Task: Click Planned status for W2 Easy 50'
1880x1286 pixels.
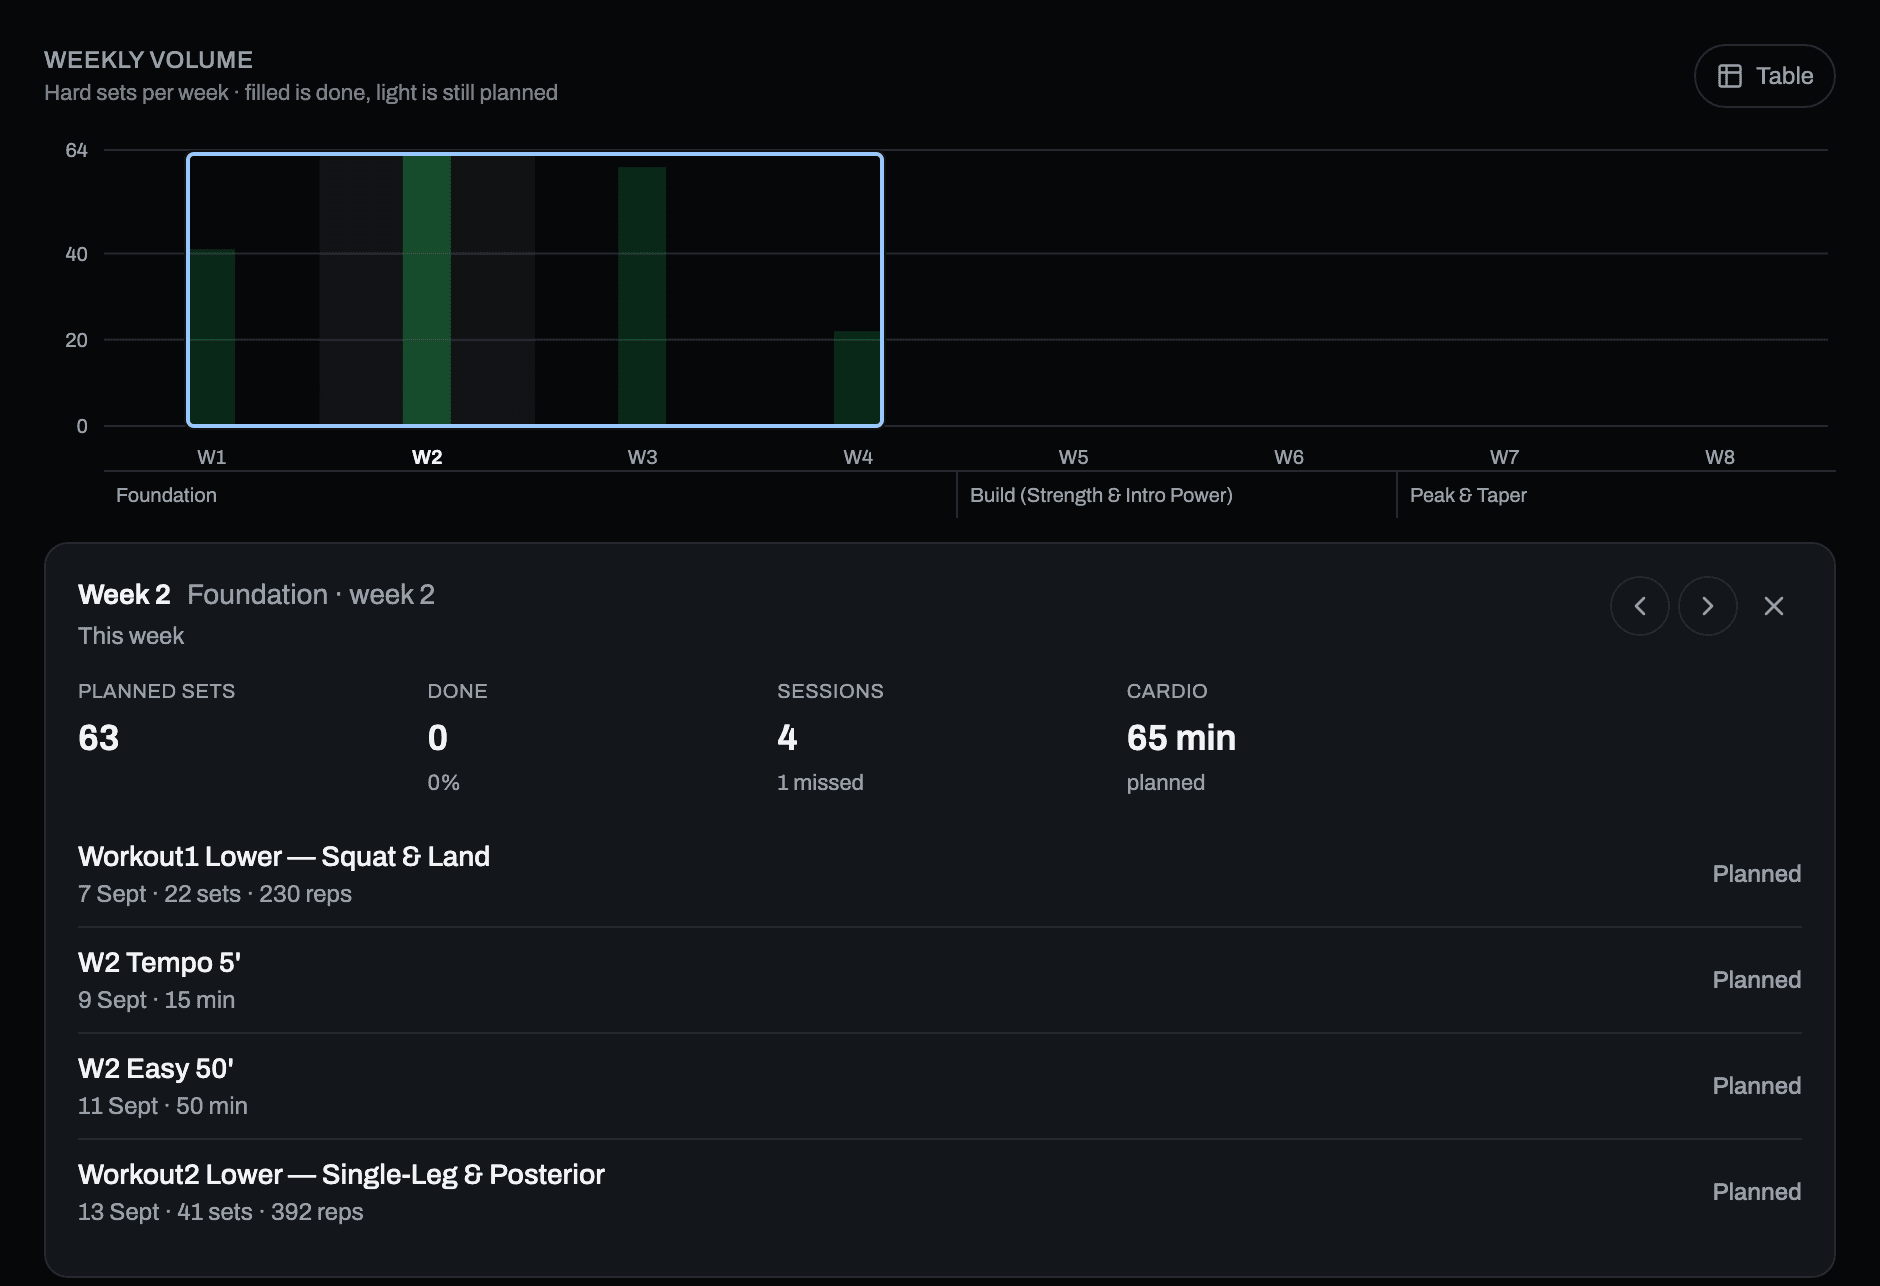Action: coord(1756,1086)
